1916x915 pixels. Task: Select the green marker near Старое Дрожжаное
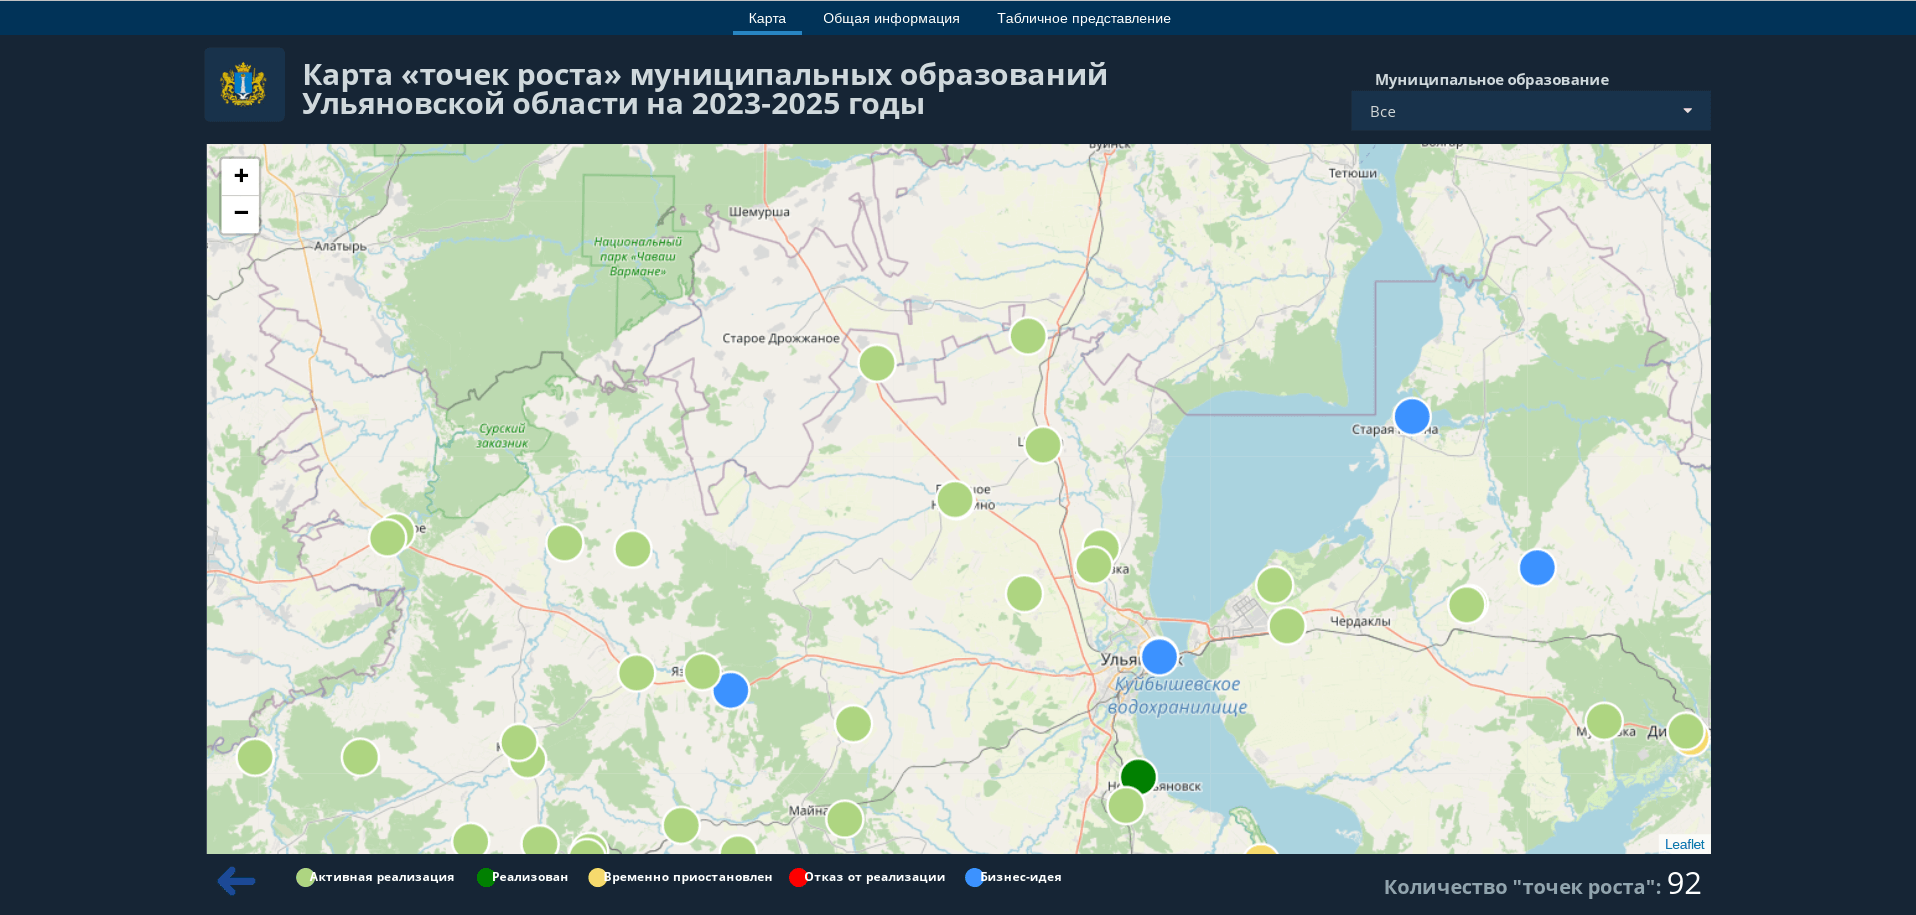click(x=877, y=363)
